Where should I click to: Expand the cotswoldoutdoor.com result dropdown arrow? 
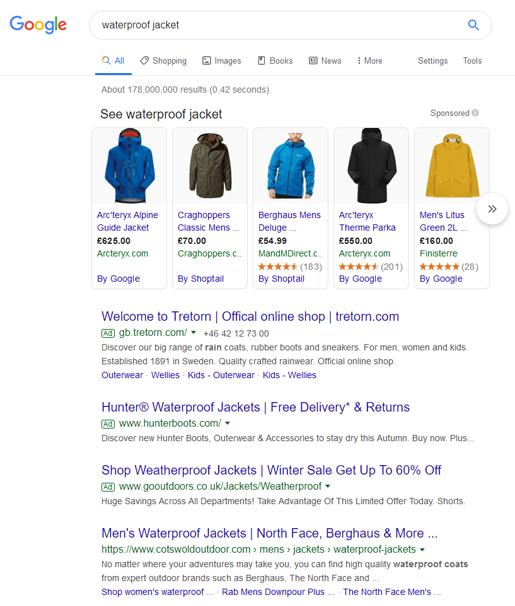click(x=422, y=549)
